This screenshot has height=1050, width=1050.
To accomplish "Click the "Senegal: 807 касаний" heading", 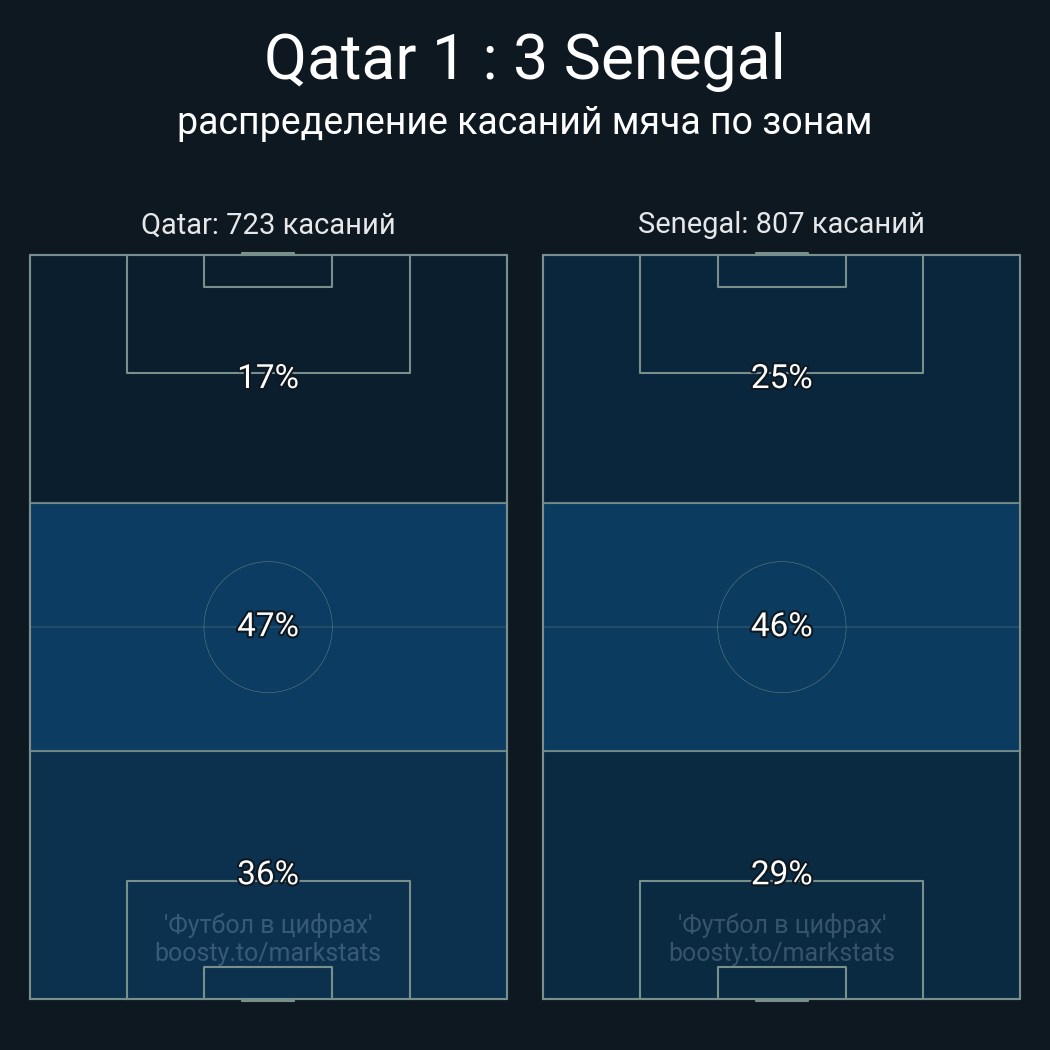I will tap(781, 223).
